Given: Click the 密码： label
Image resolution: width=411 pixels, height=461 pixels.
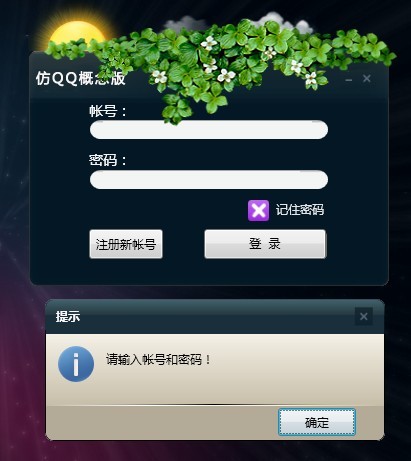Looking at the screenshot, I should pyautogui.click(x=108, y=160).
